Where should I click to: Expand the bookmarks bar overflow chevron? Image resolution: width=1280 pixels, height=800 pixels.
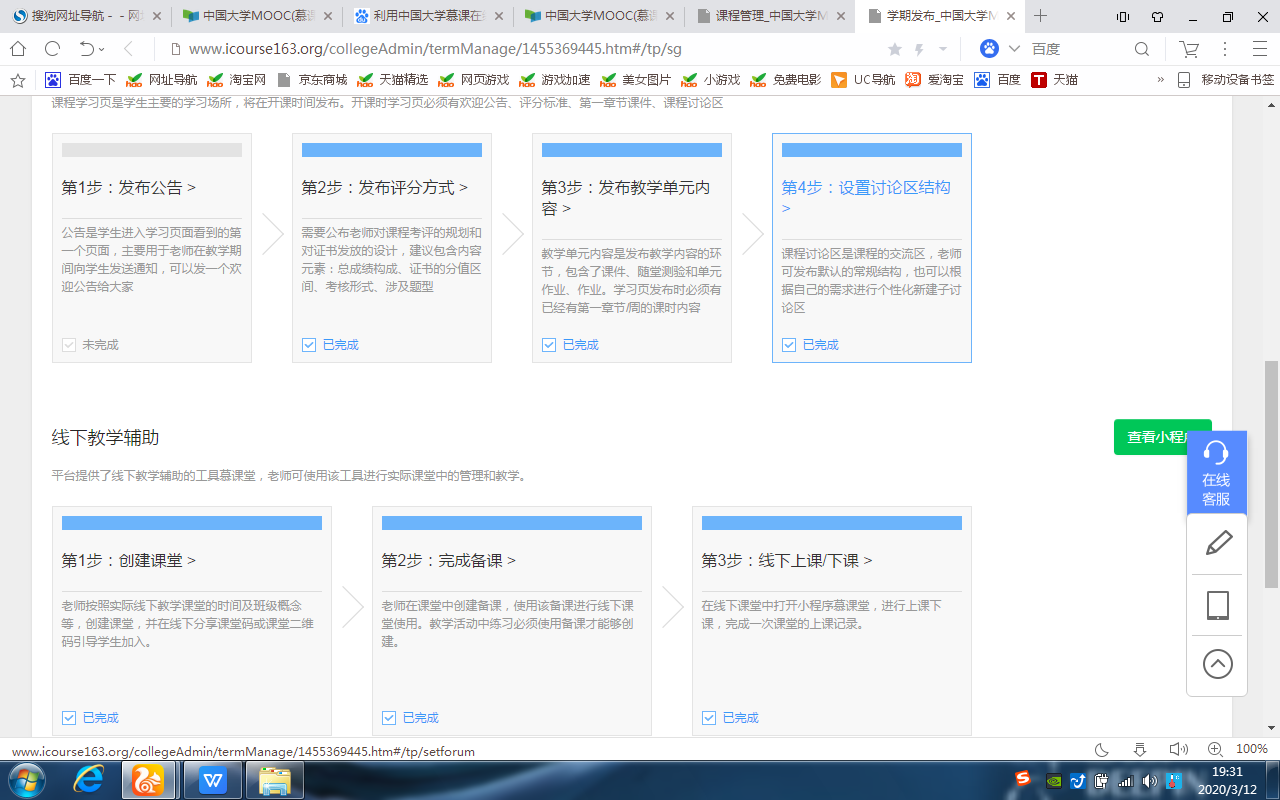pos(1160,80)
